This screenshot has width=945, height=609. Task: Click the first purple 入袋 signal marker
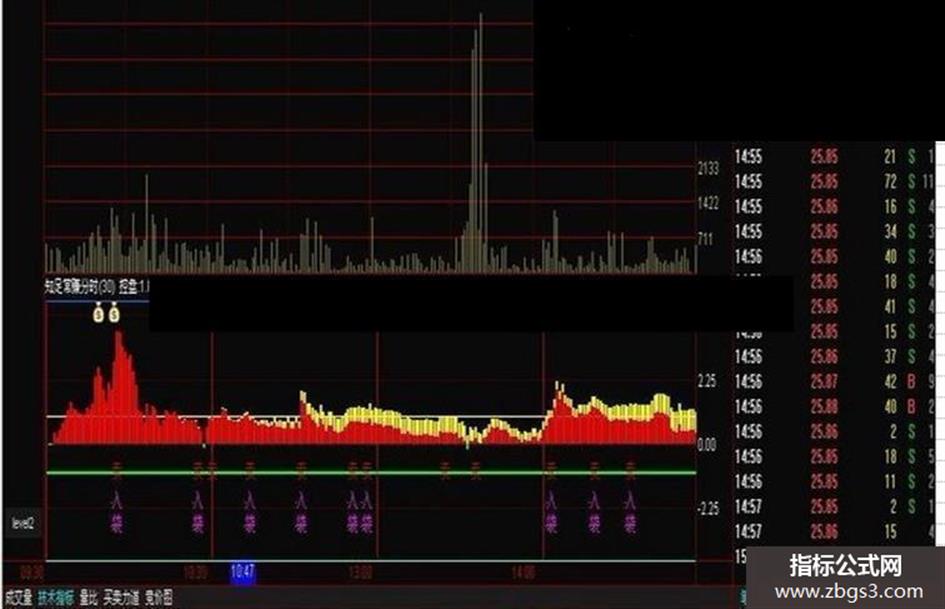pyautogui.click(x=117, y=512)
